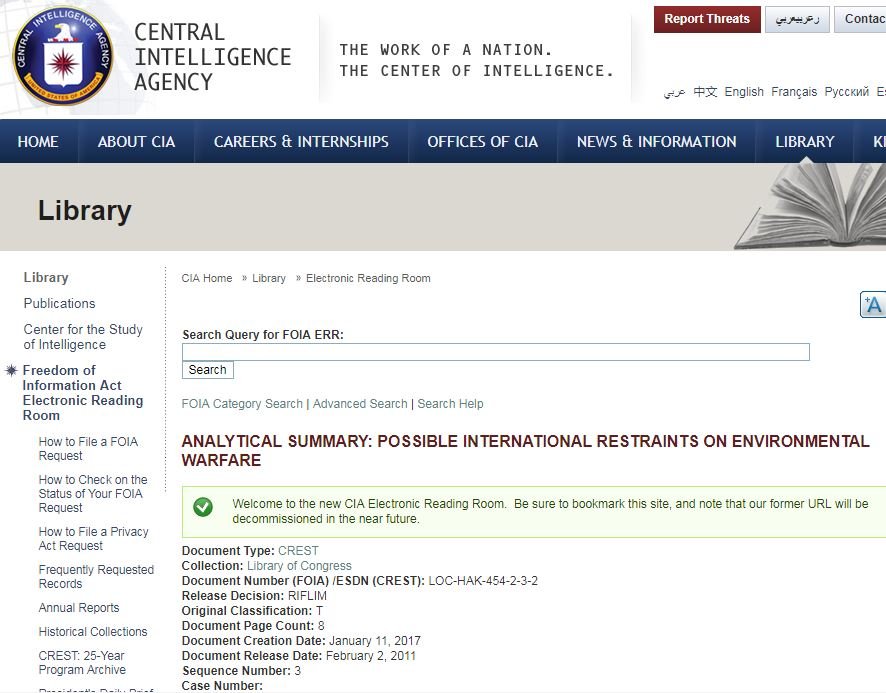Click the green checkmark notification icon
Viewport: 886px width, 693px height.
pyautogui.click(x=203, y=507)
